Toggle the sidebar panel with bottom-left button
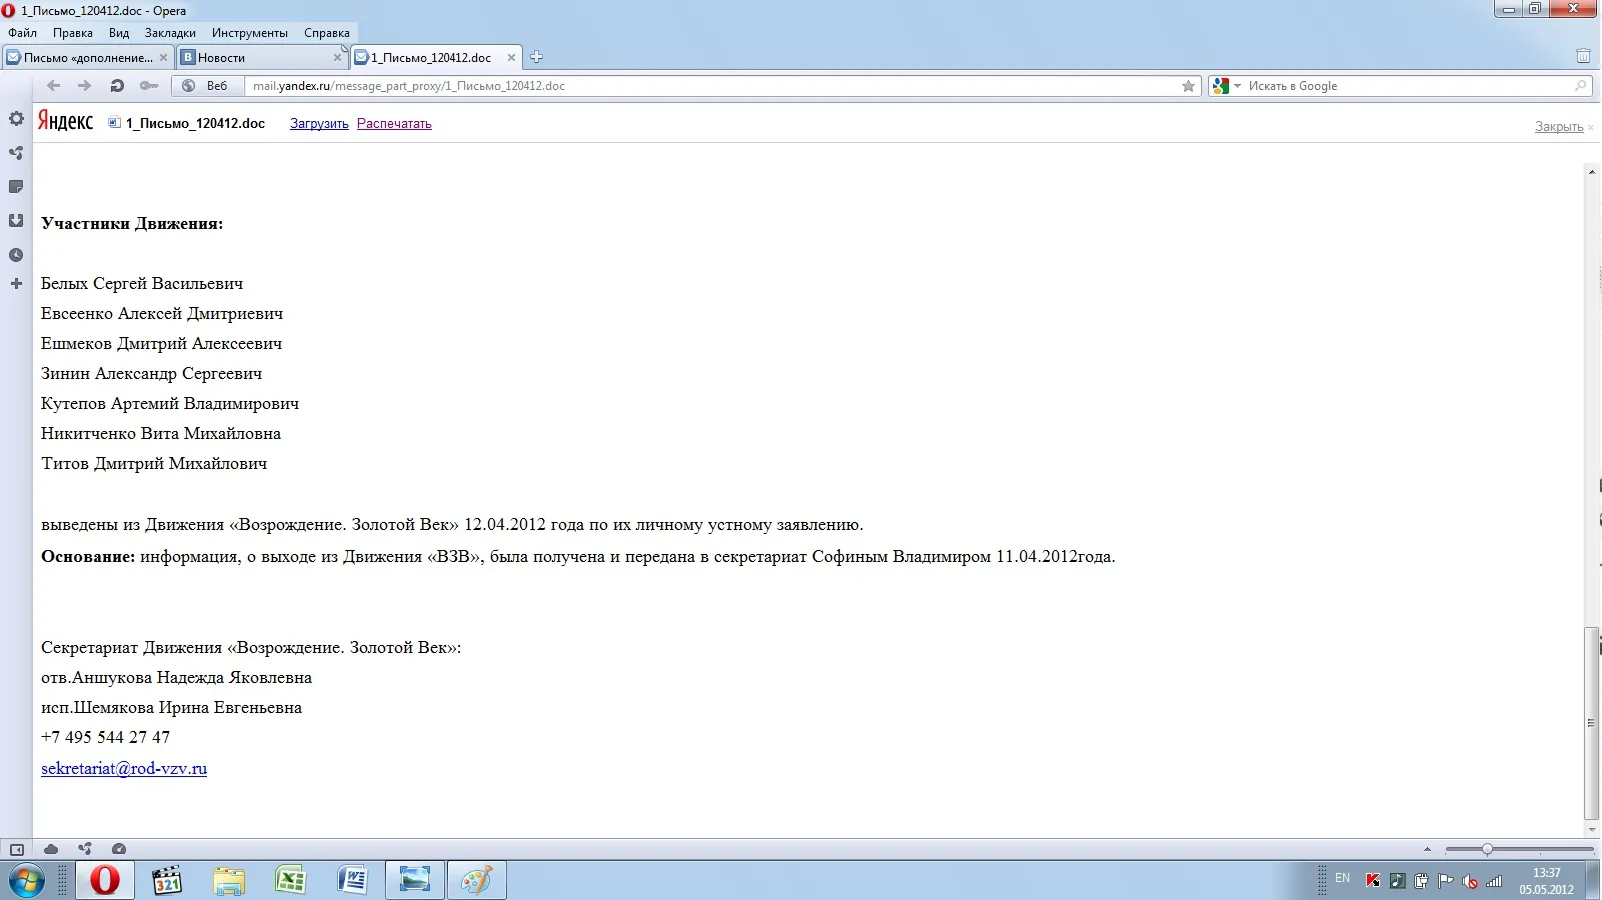Screen dimensions: 1602x900 click(x=16, y=849)
